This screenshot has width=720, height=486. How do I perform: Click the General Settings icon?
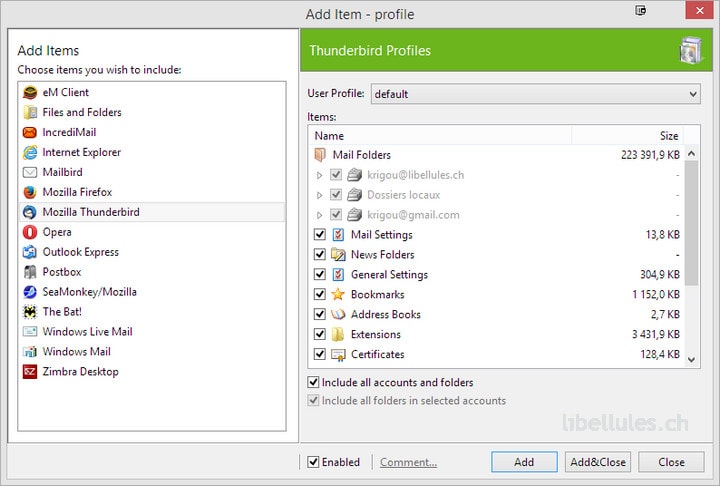click(x=338, y=275)
